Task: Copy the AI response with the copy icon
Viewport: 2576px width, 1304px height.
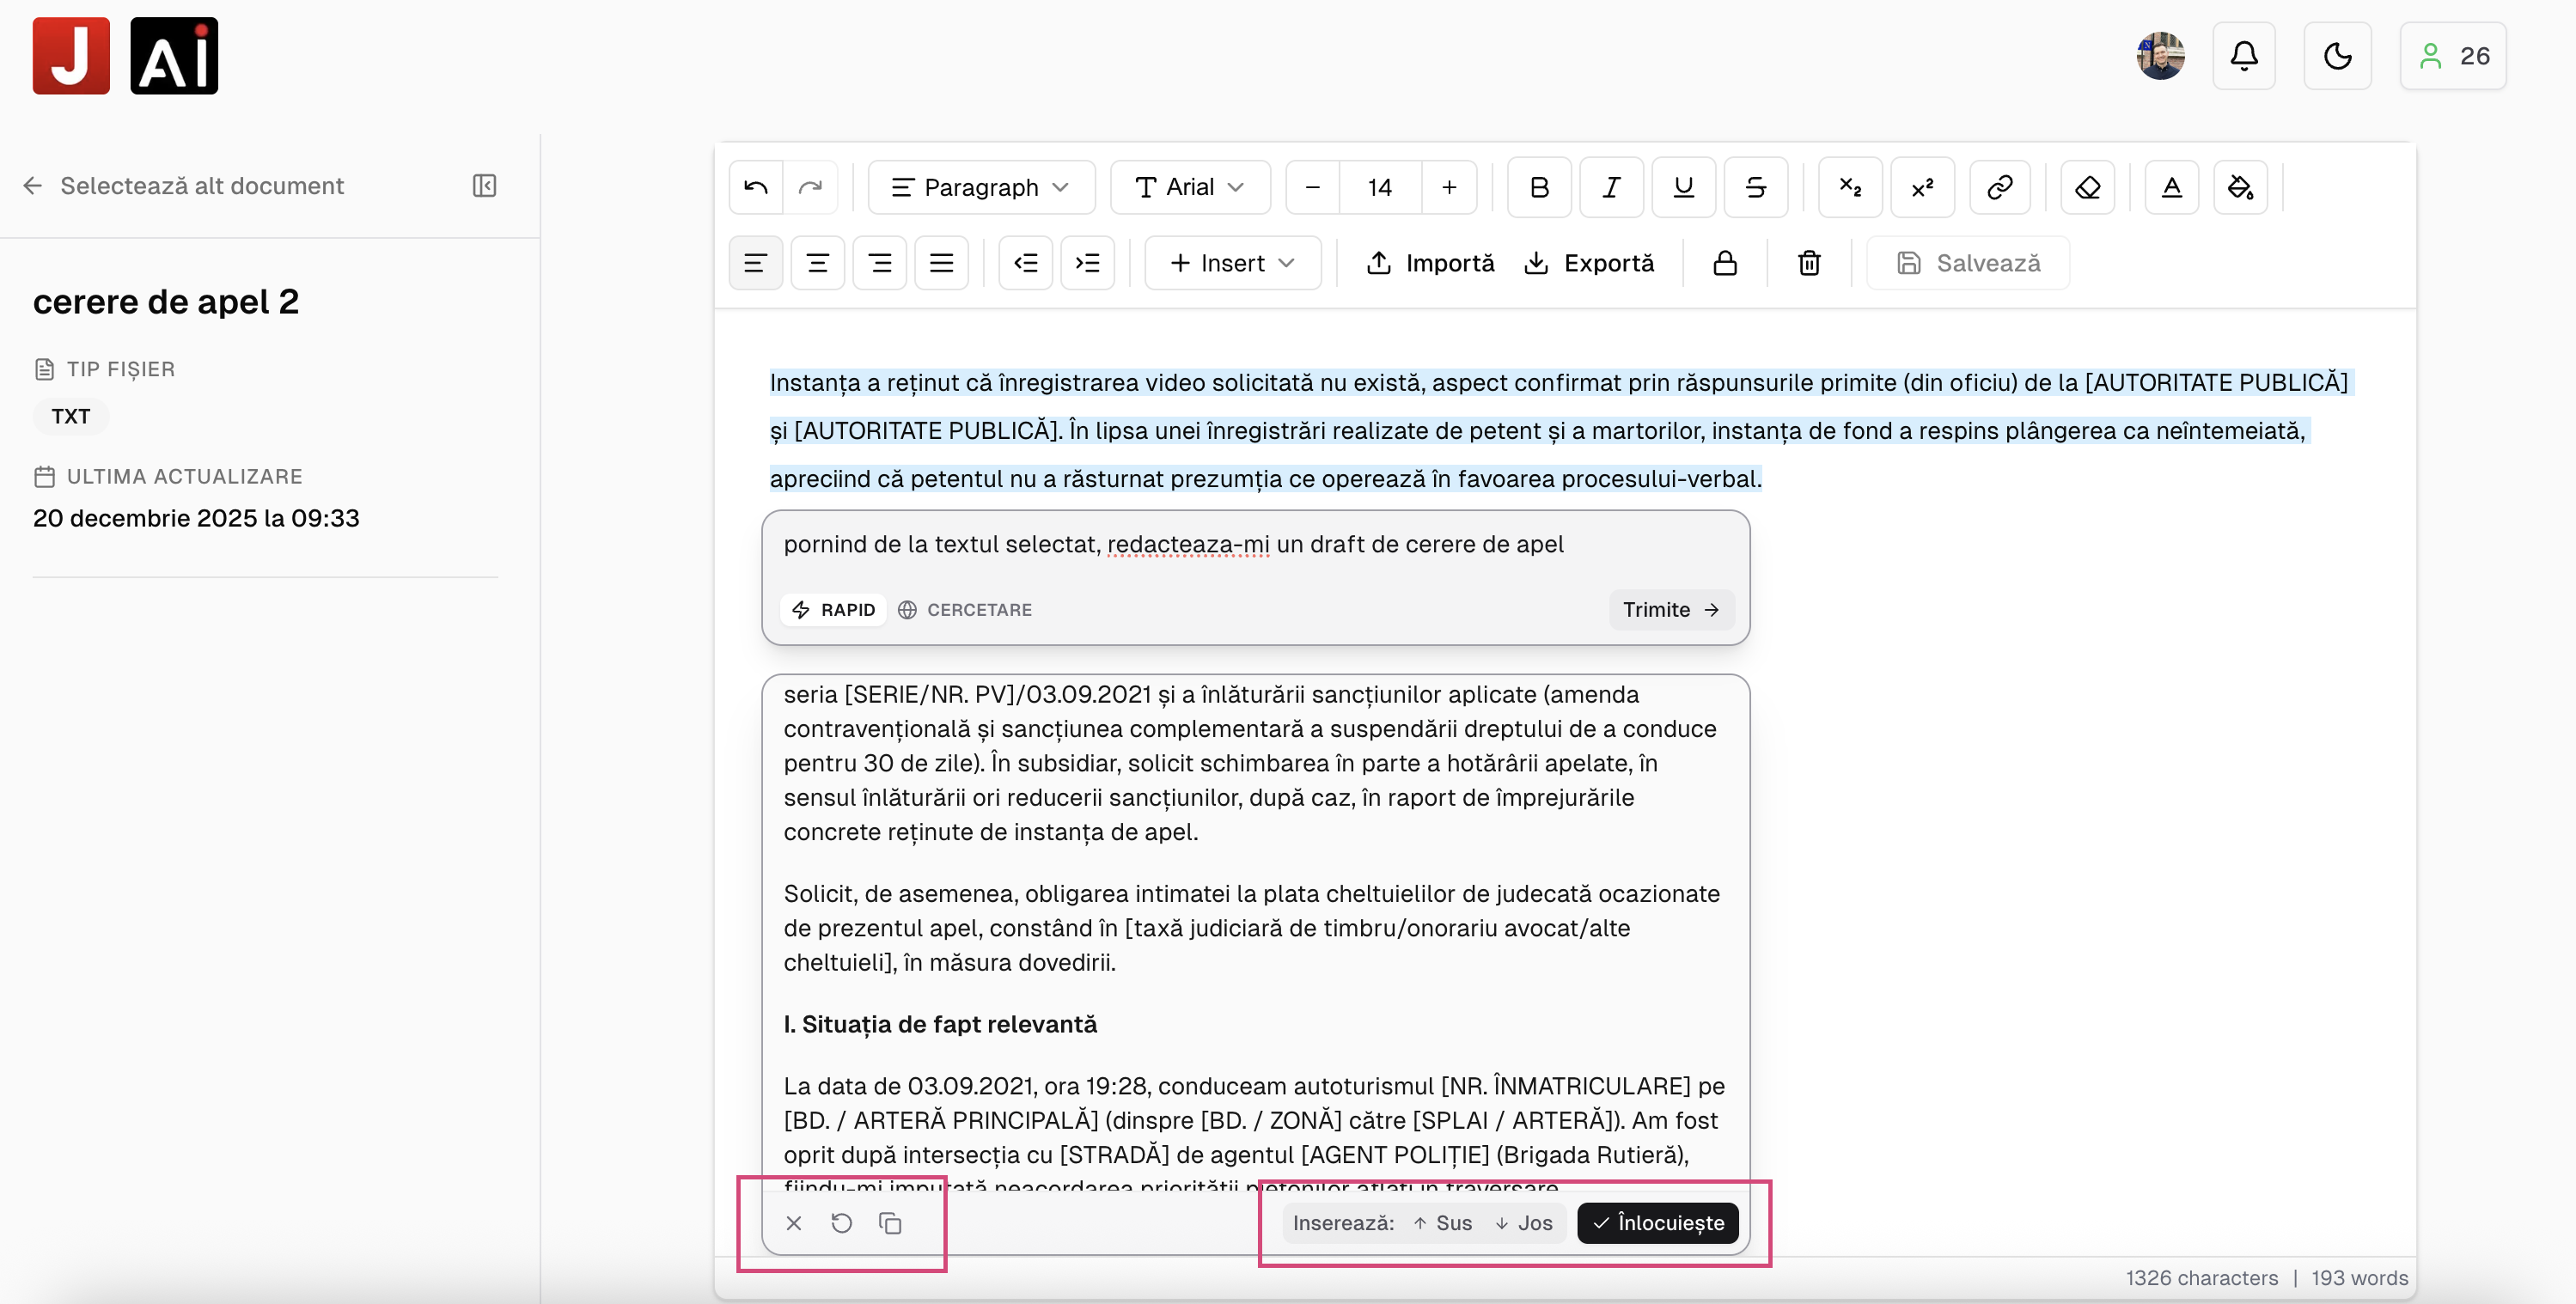Action: click(x=890, y=1223)
